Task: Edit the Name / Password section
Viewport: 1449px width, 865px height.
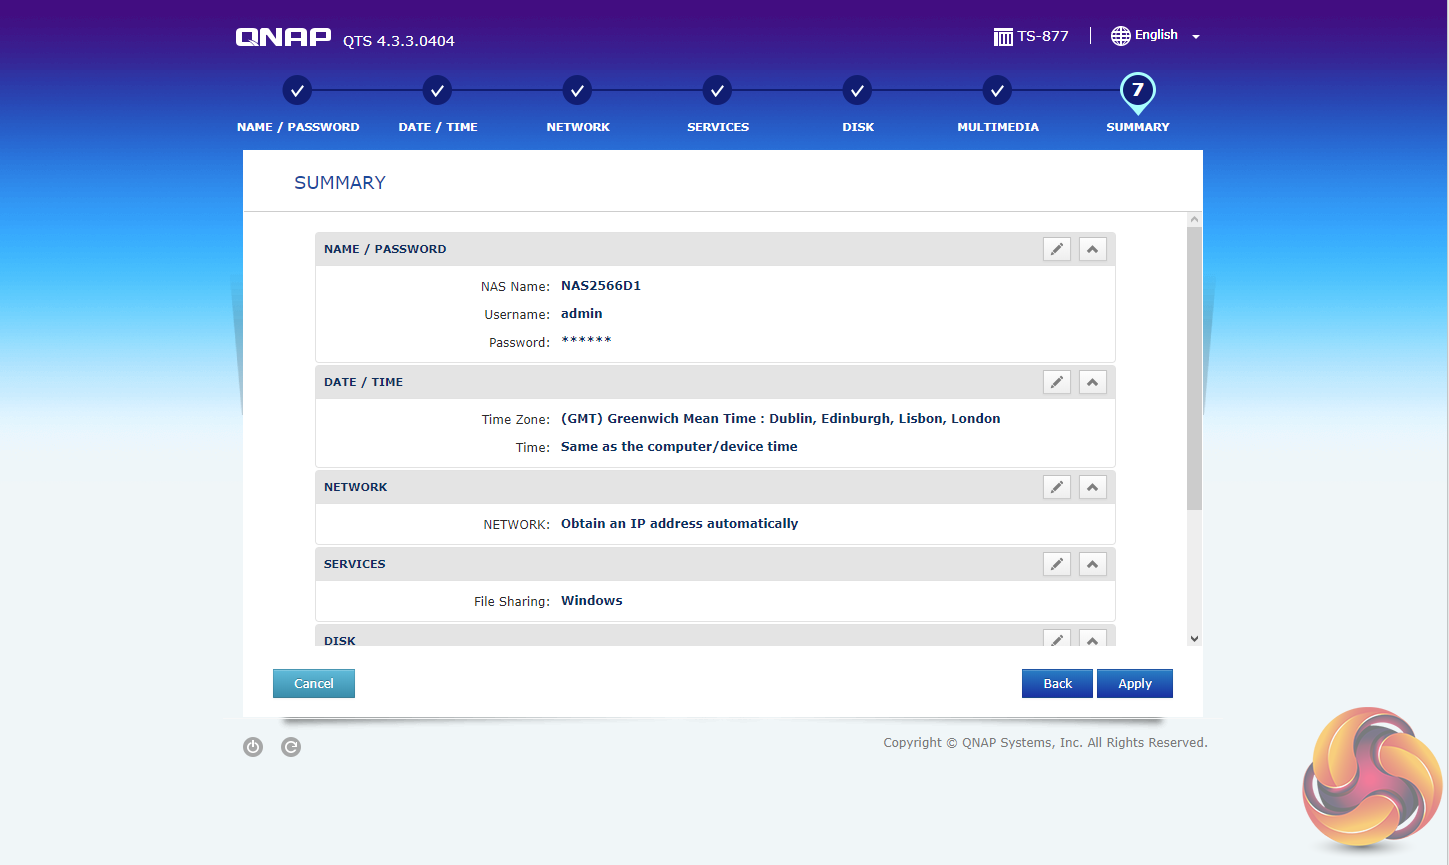Action: pyautogui.click(x=1057, y=249)
